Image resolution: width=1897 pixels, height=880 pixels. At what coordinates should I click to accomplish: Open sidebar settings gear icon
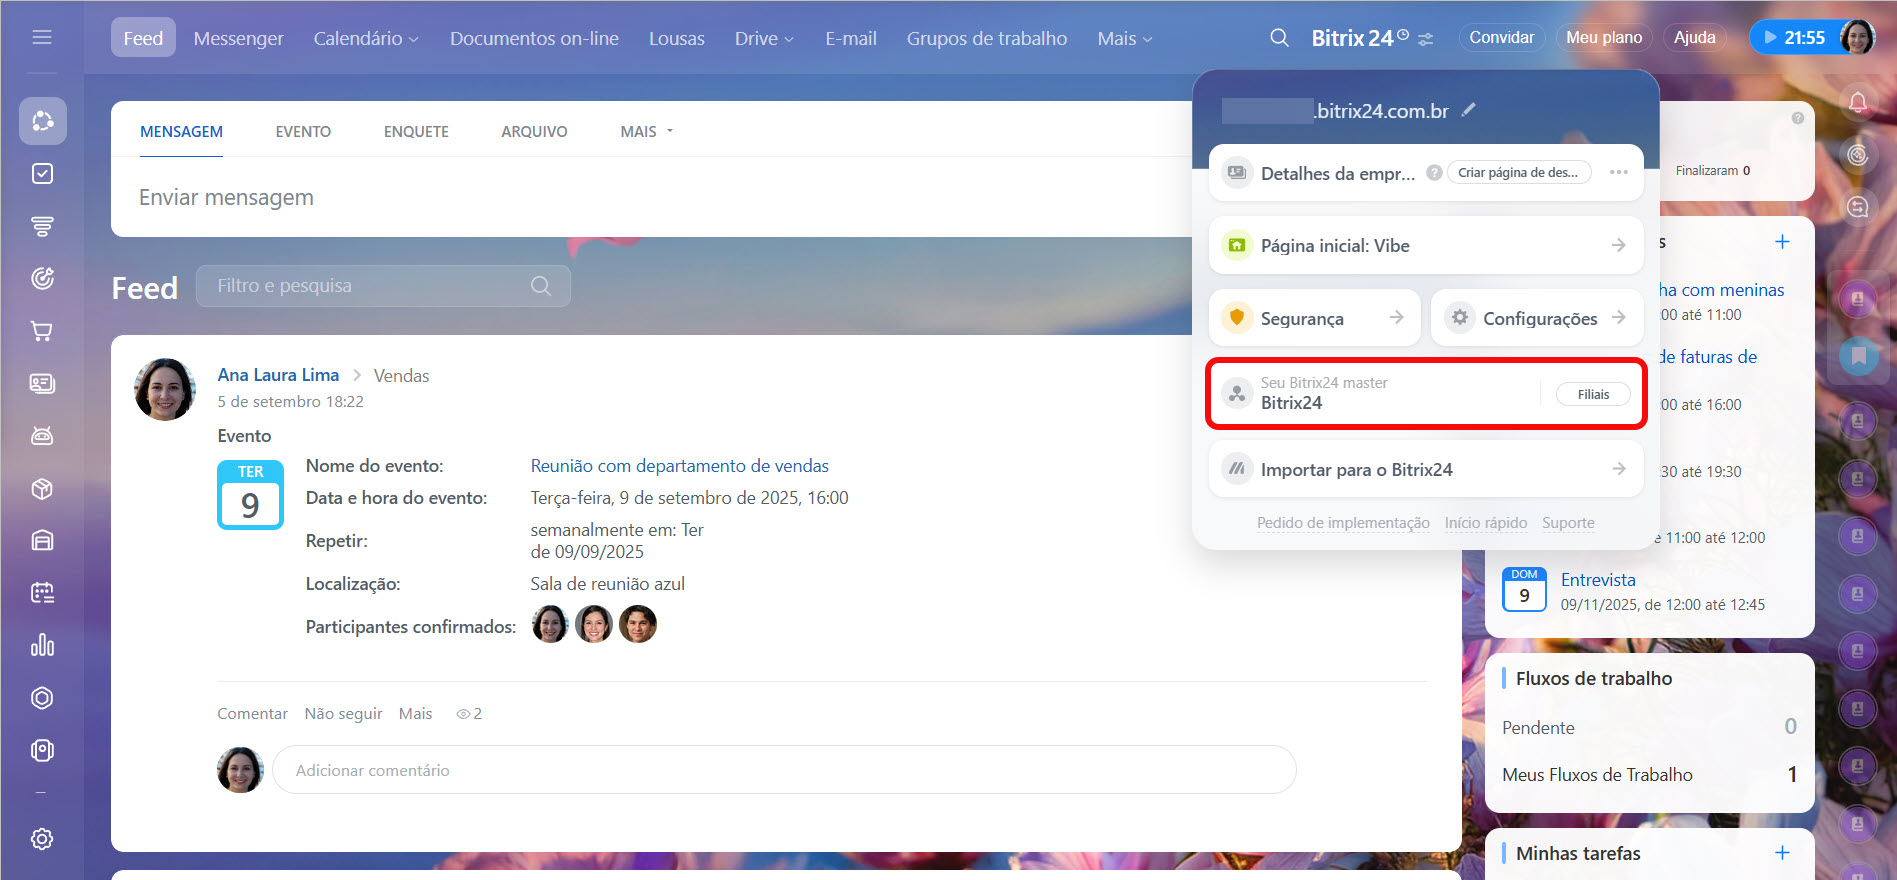(42, 839)
